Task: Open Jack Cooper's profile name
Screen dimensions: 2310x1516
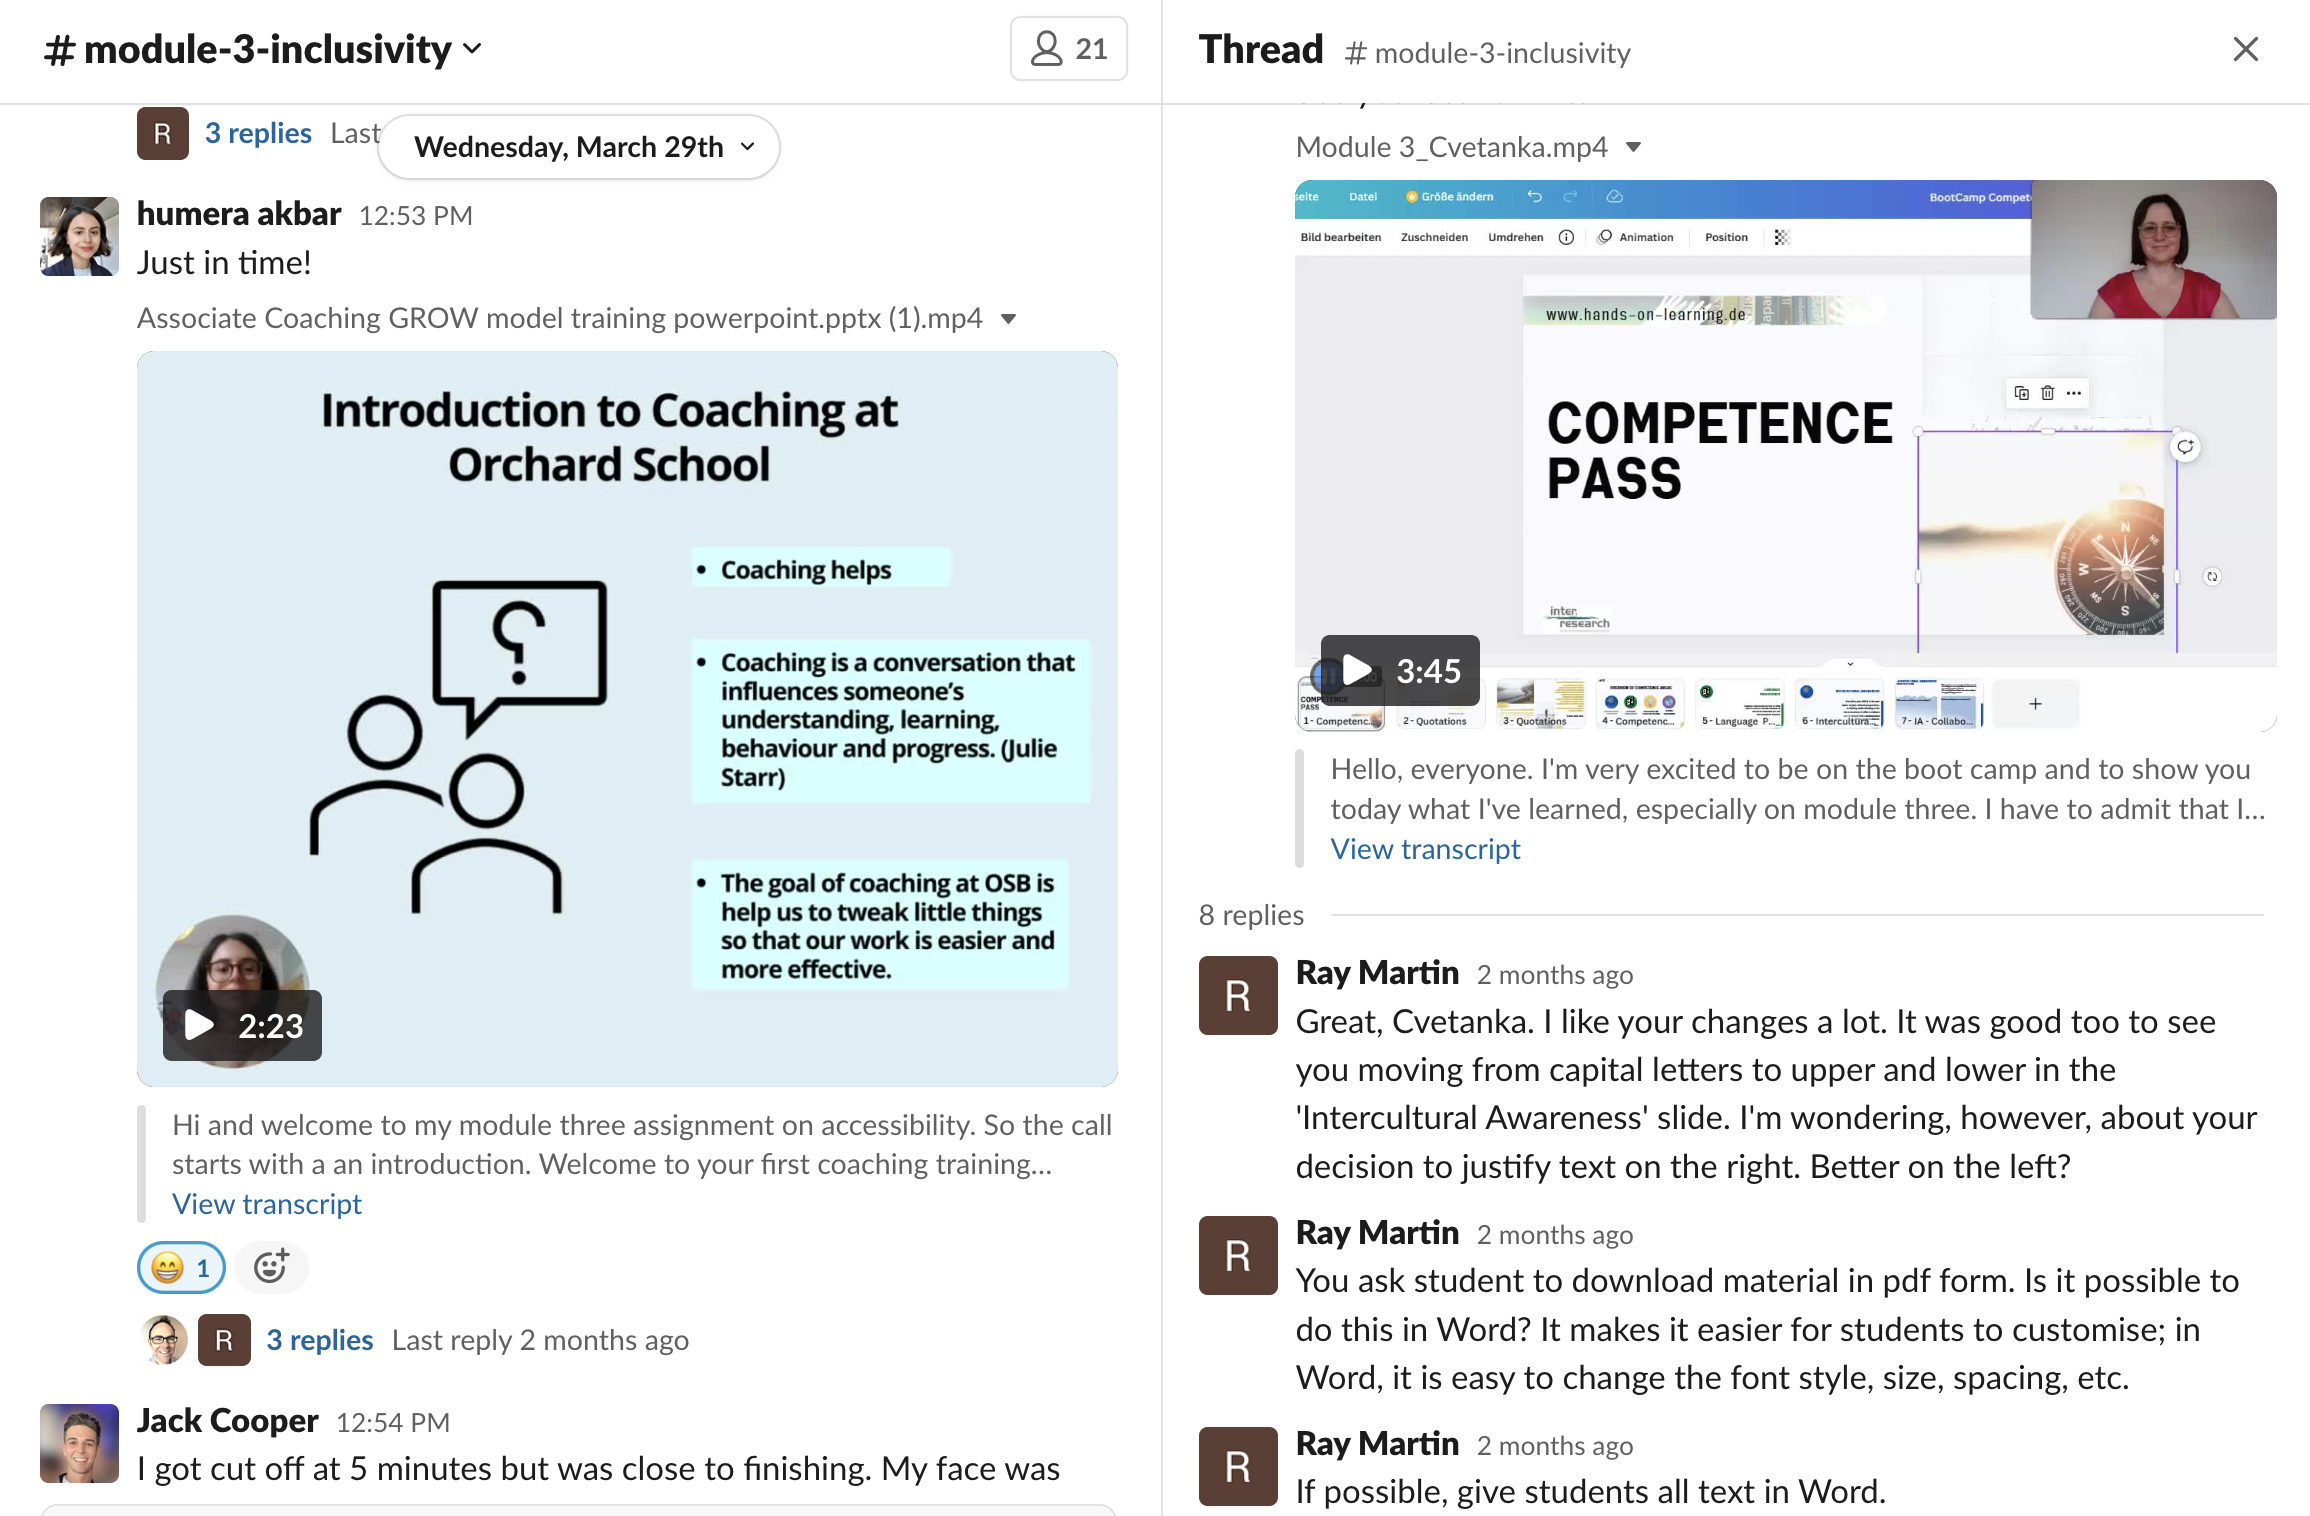Action: [227, 1421]
